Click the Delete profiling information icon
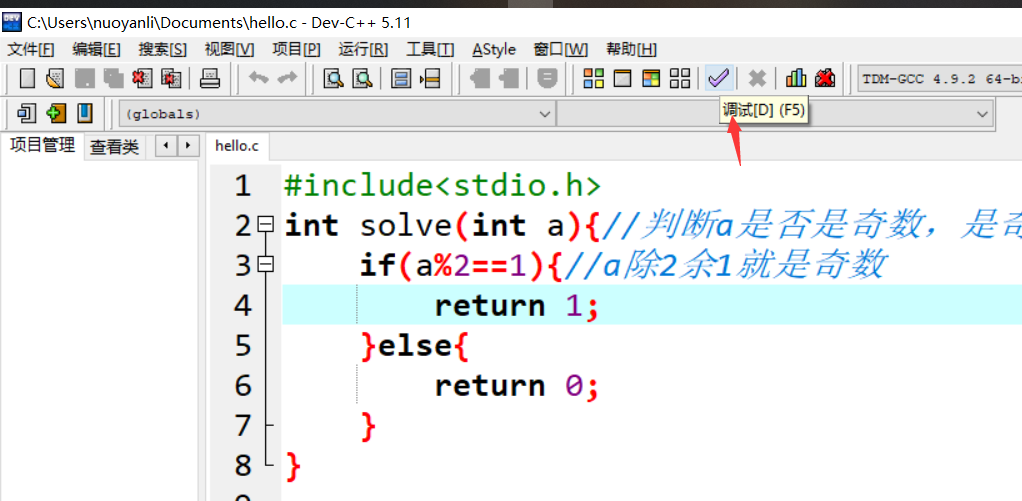Image resolution: width=1022 pixels, height=501 pixels. click(x=825, y=79)
